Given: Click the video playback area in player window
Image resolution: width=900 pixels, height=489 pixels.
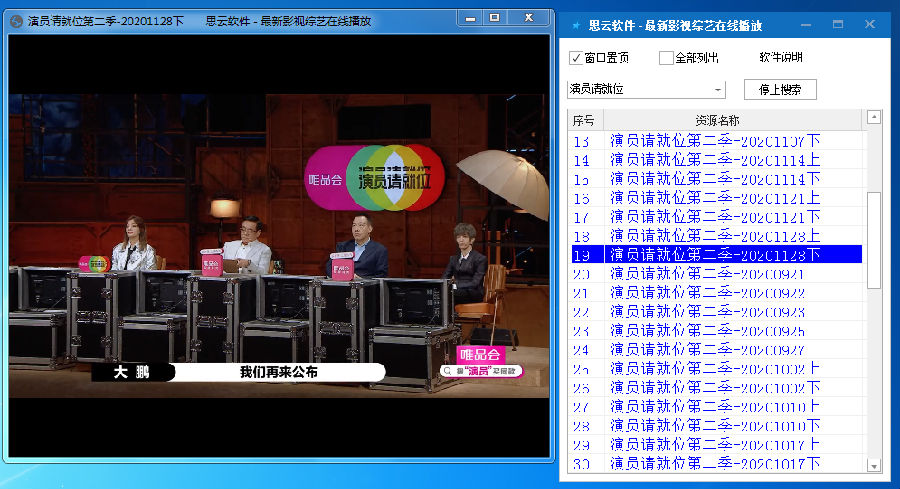Looking at the screenshot, I should click(279, 246).
